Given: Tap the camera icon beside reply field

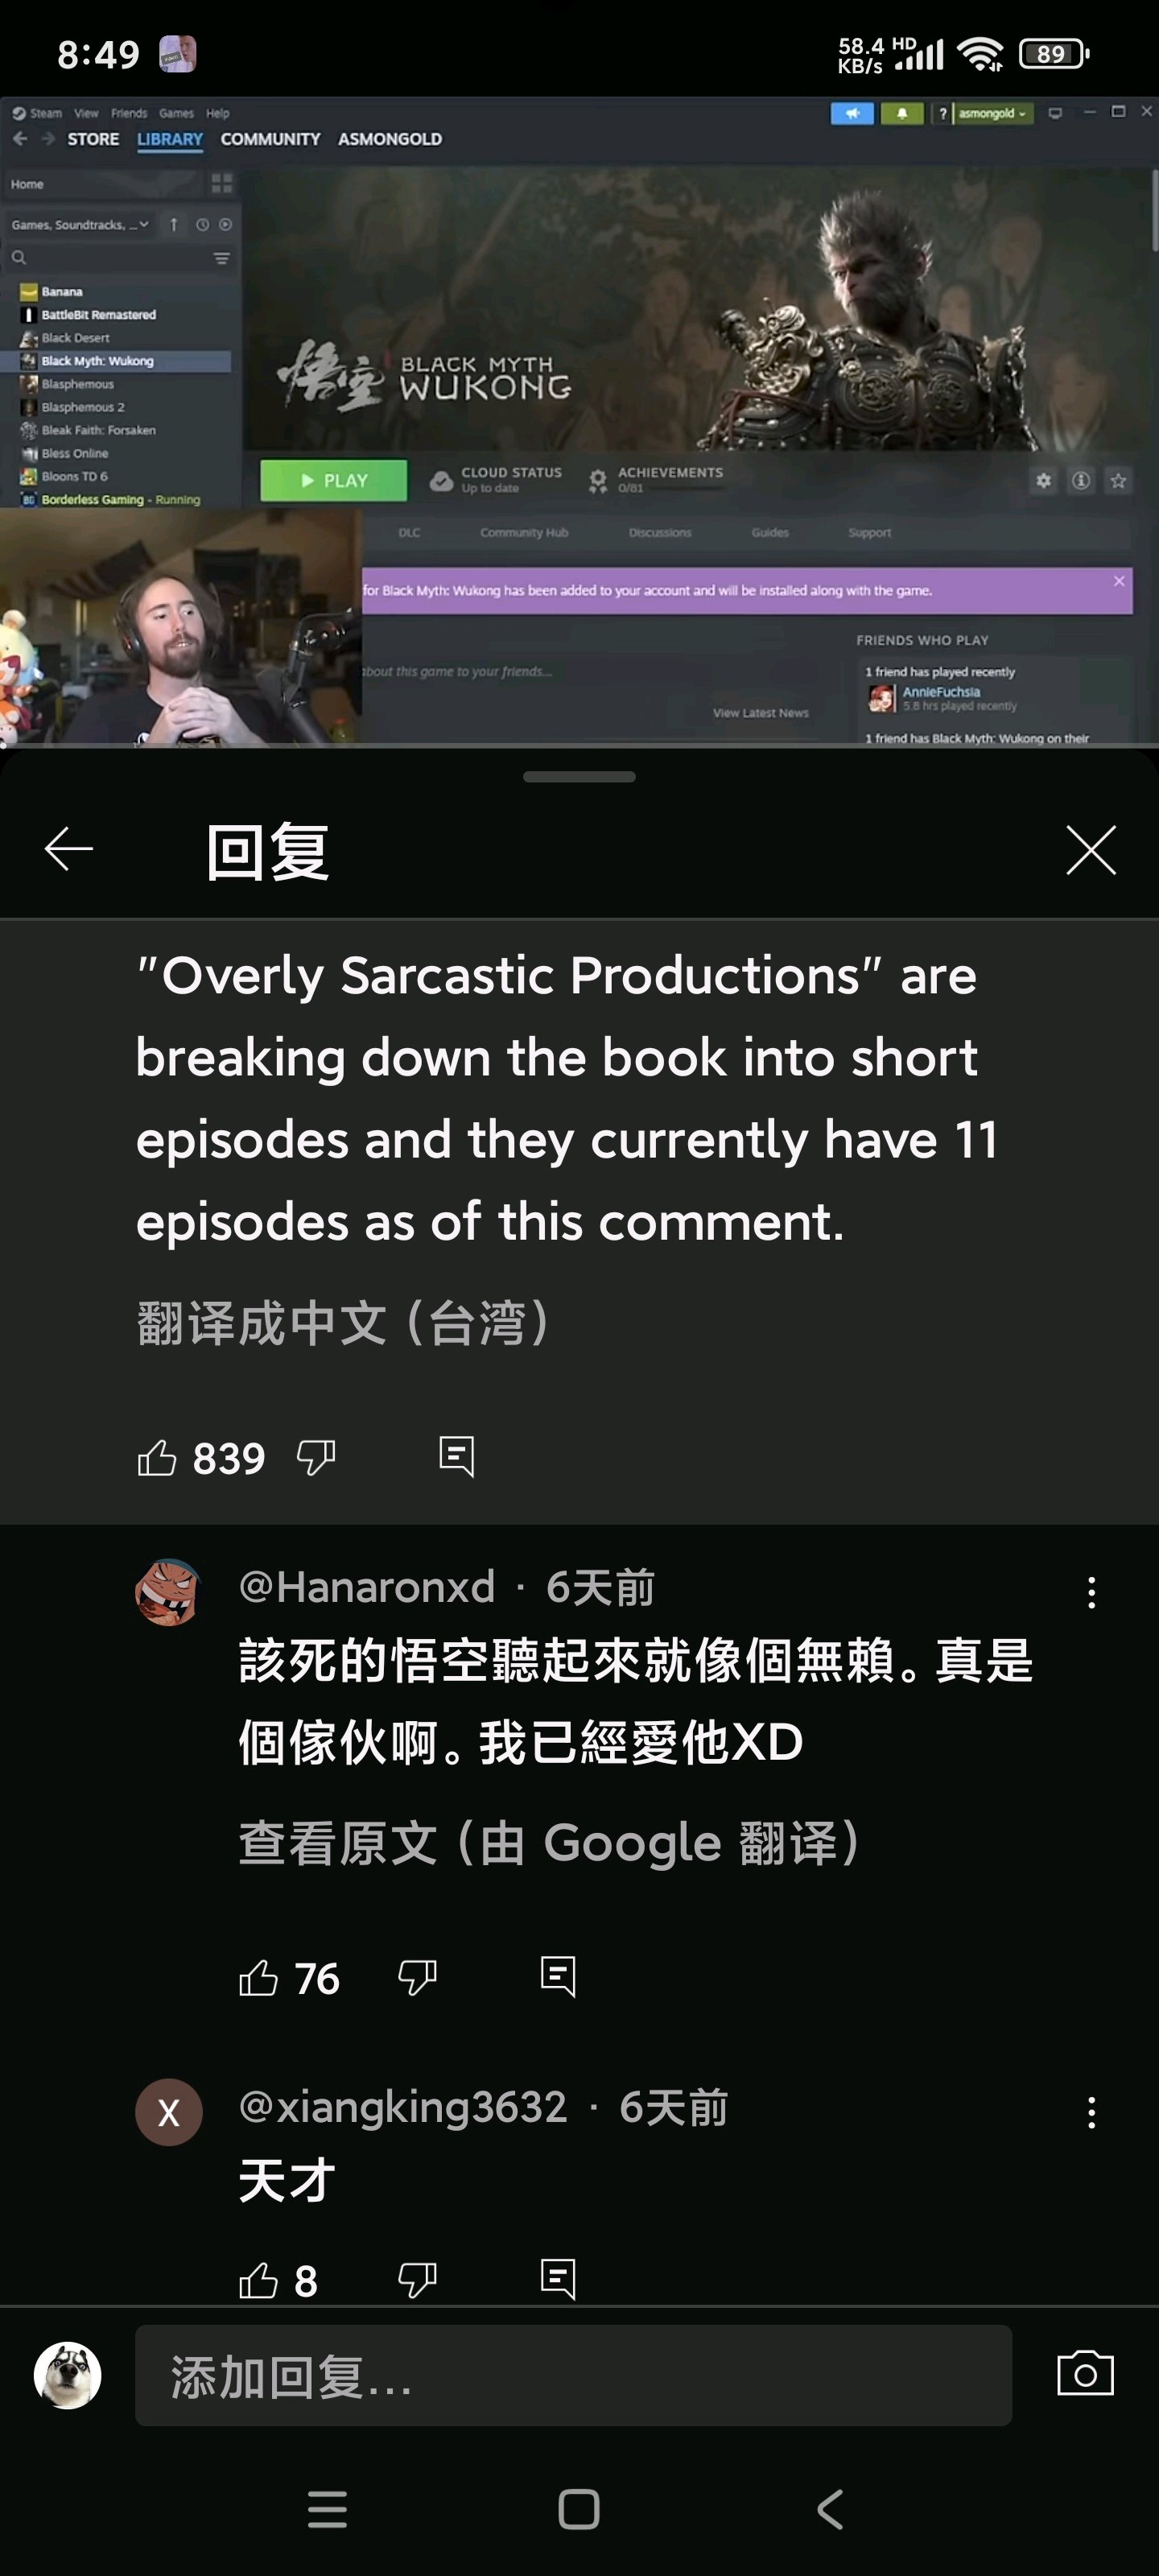Looking at the screenshot, I should [x=1085, y=2373].
